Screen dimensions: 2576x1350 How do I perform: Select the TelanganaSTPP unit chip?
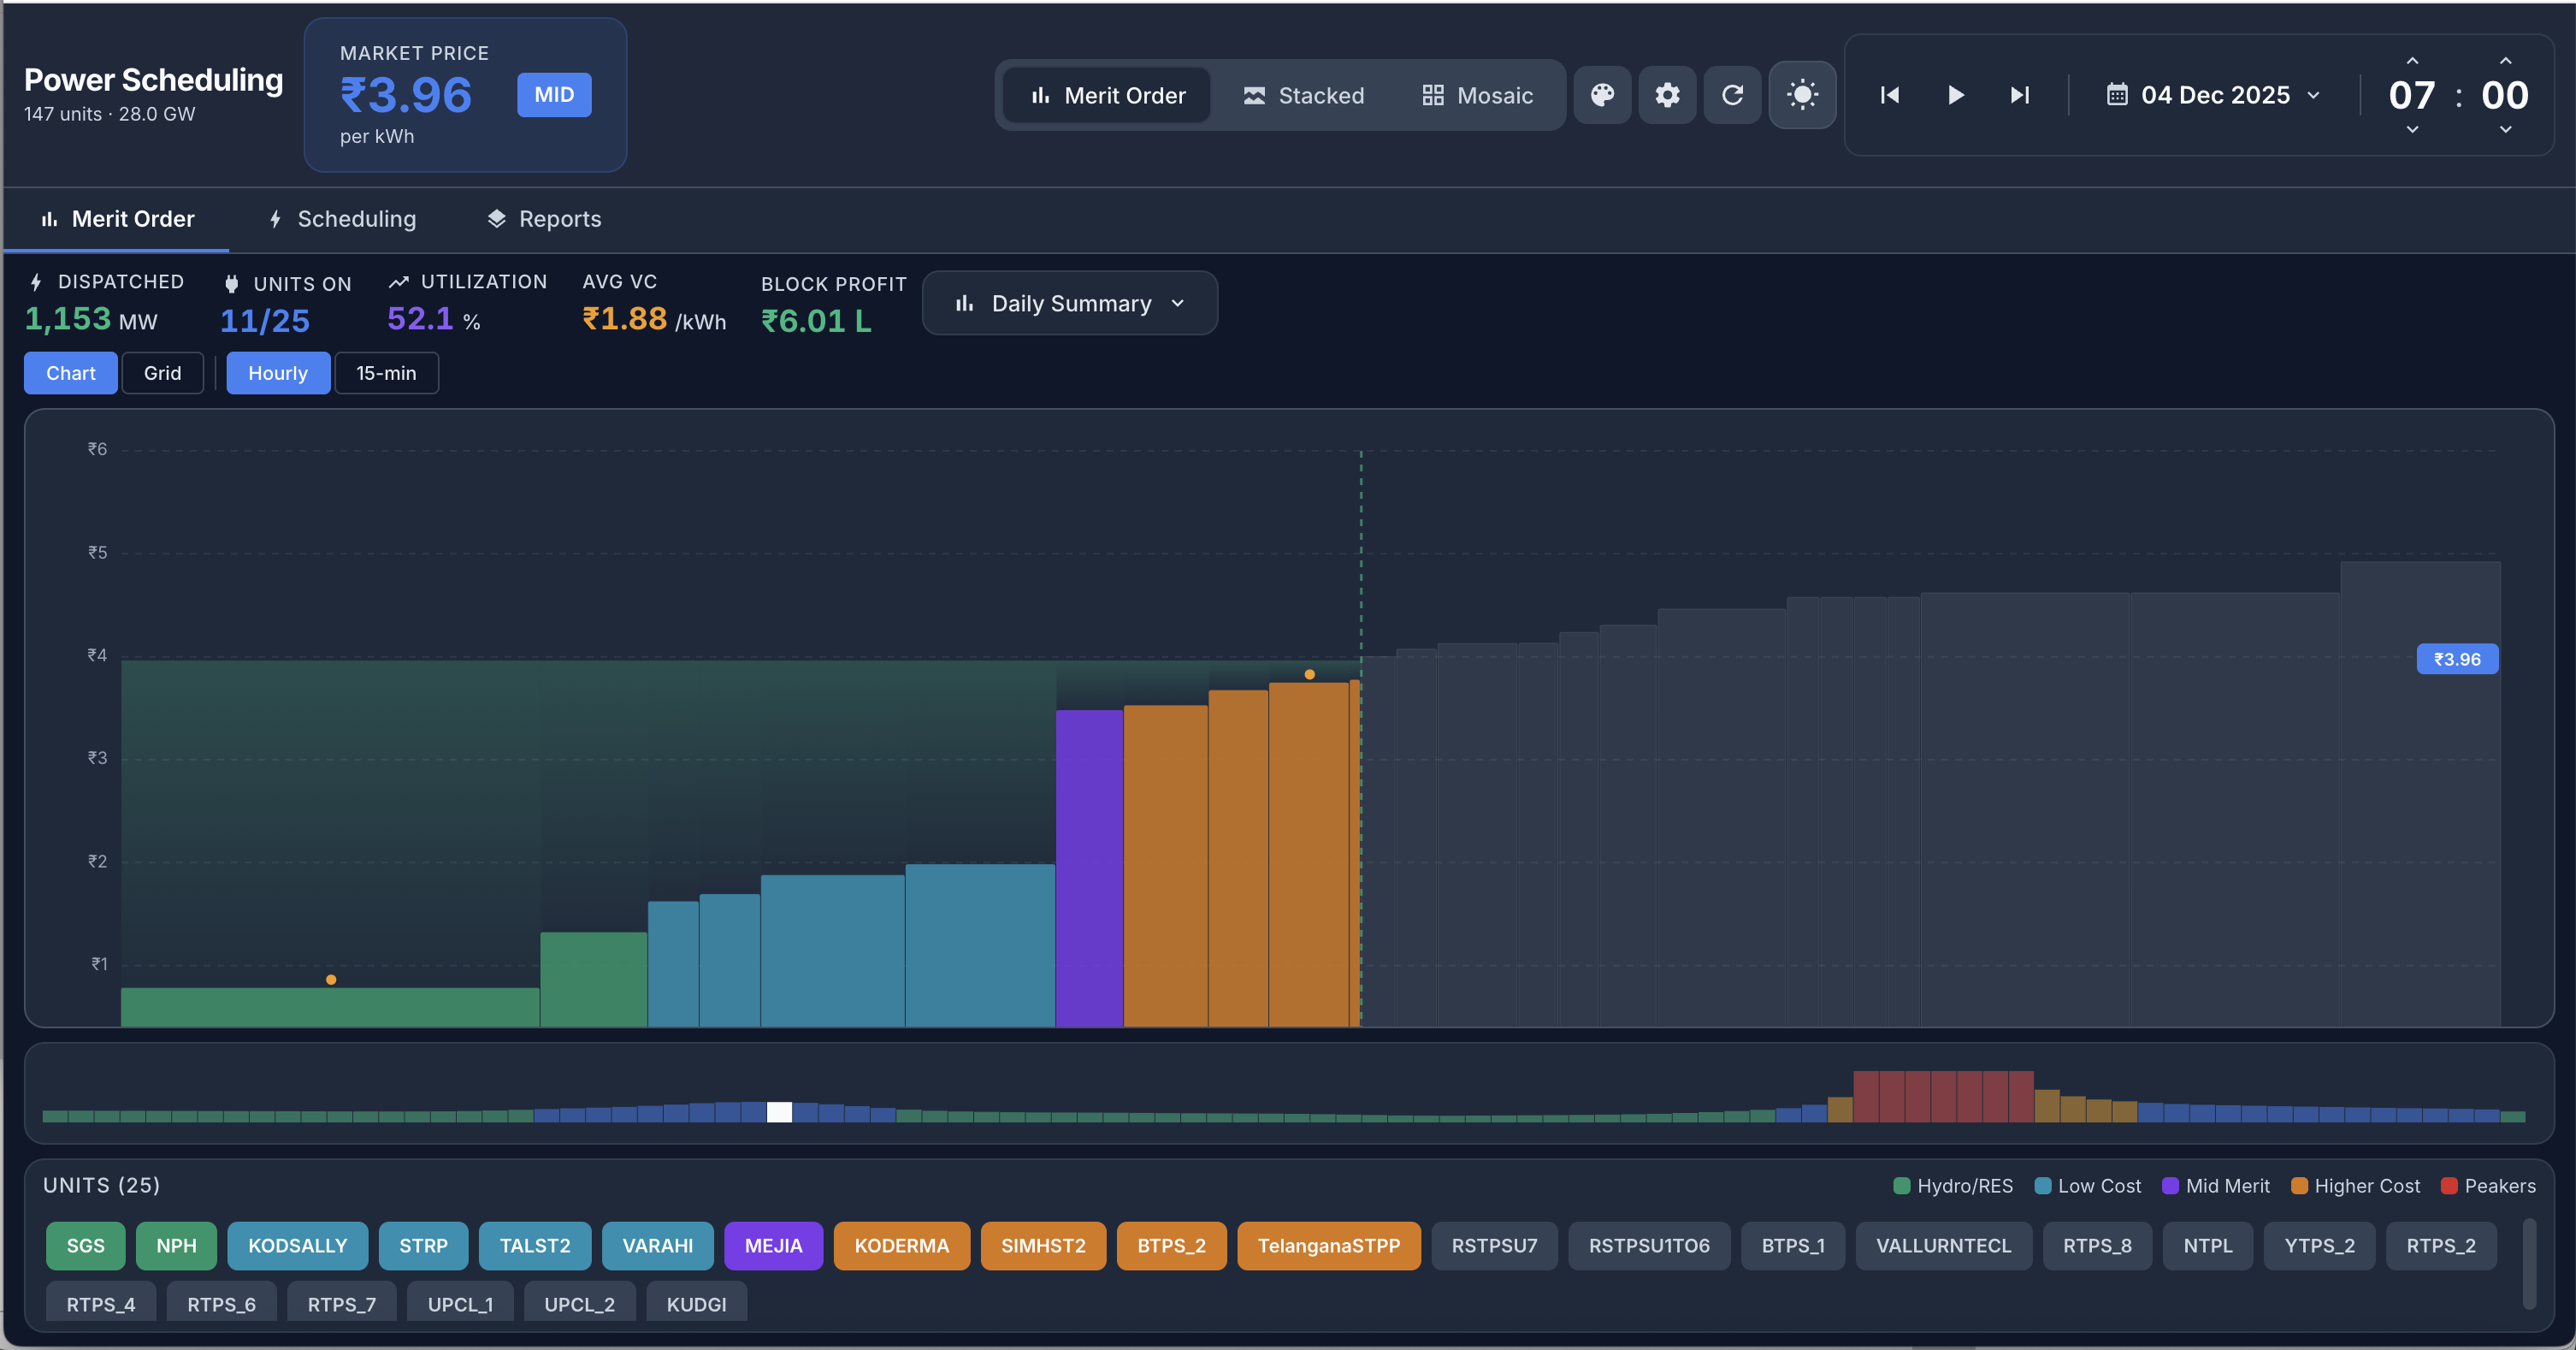click(x=1328, y=1245)
